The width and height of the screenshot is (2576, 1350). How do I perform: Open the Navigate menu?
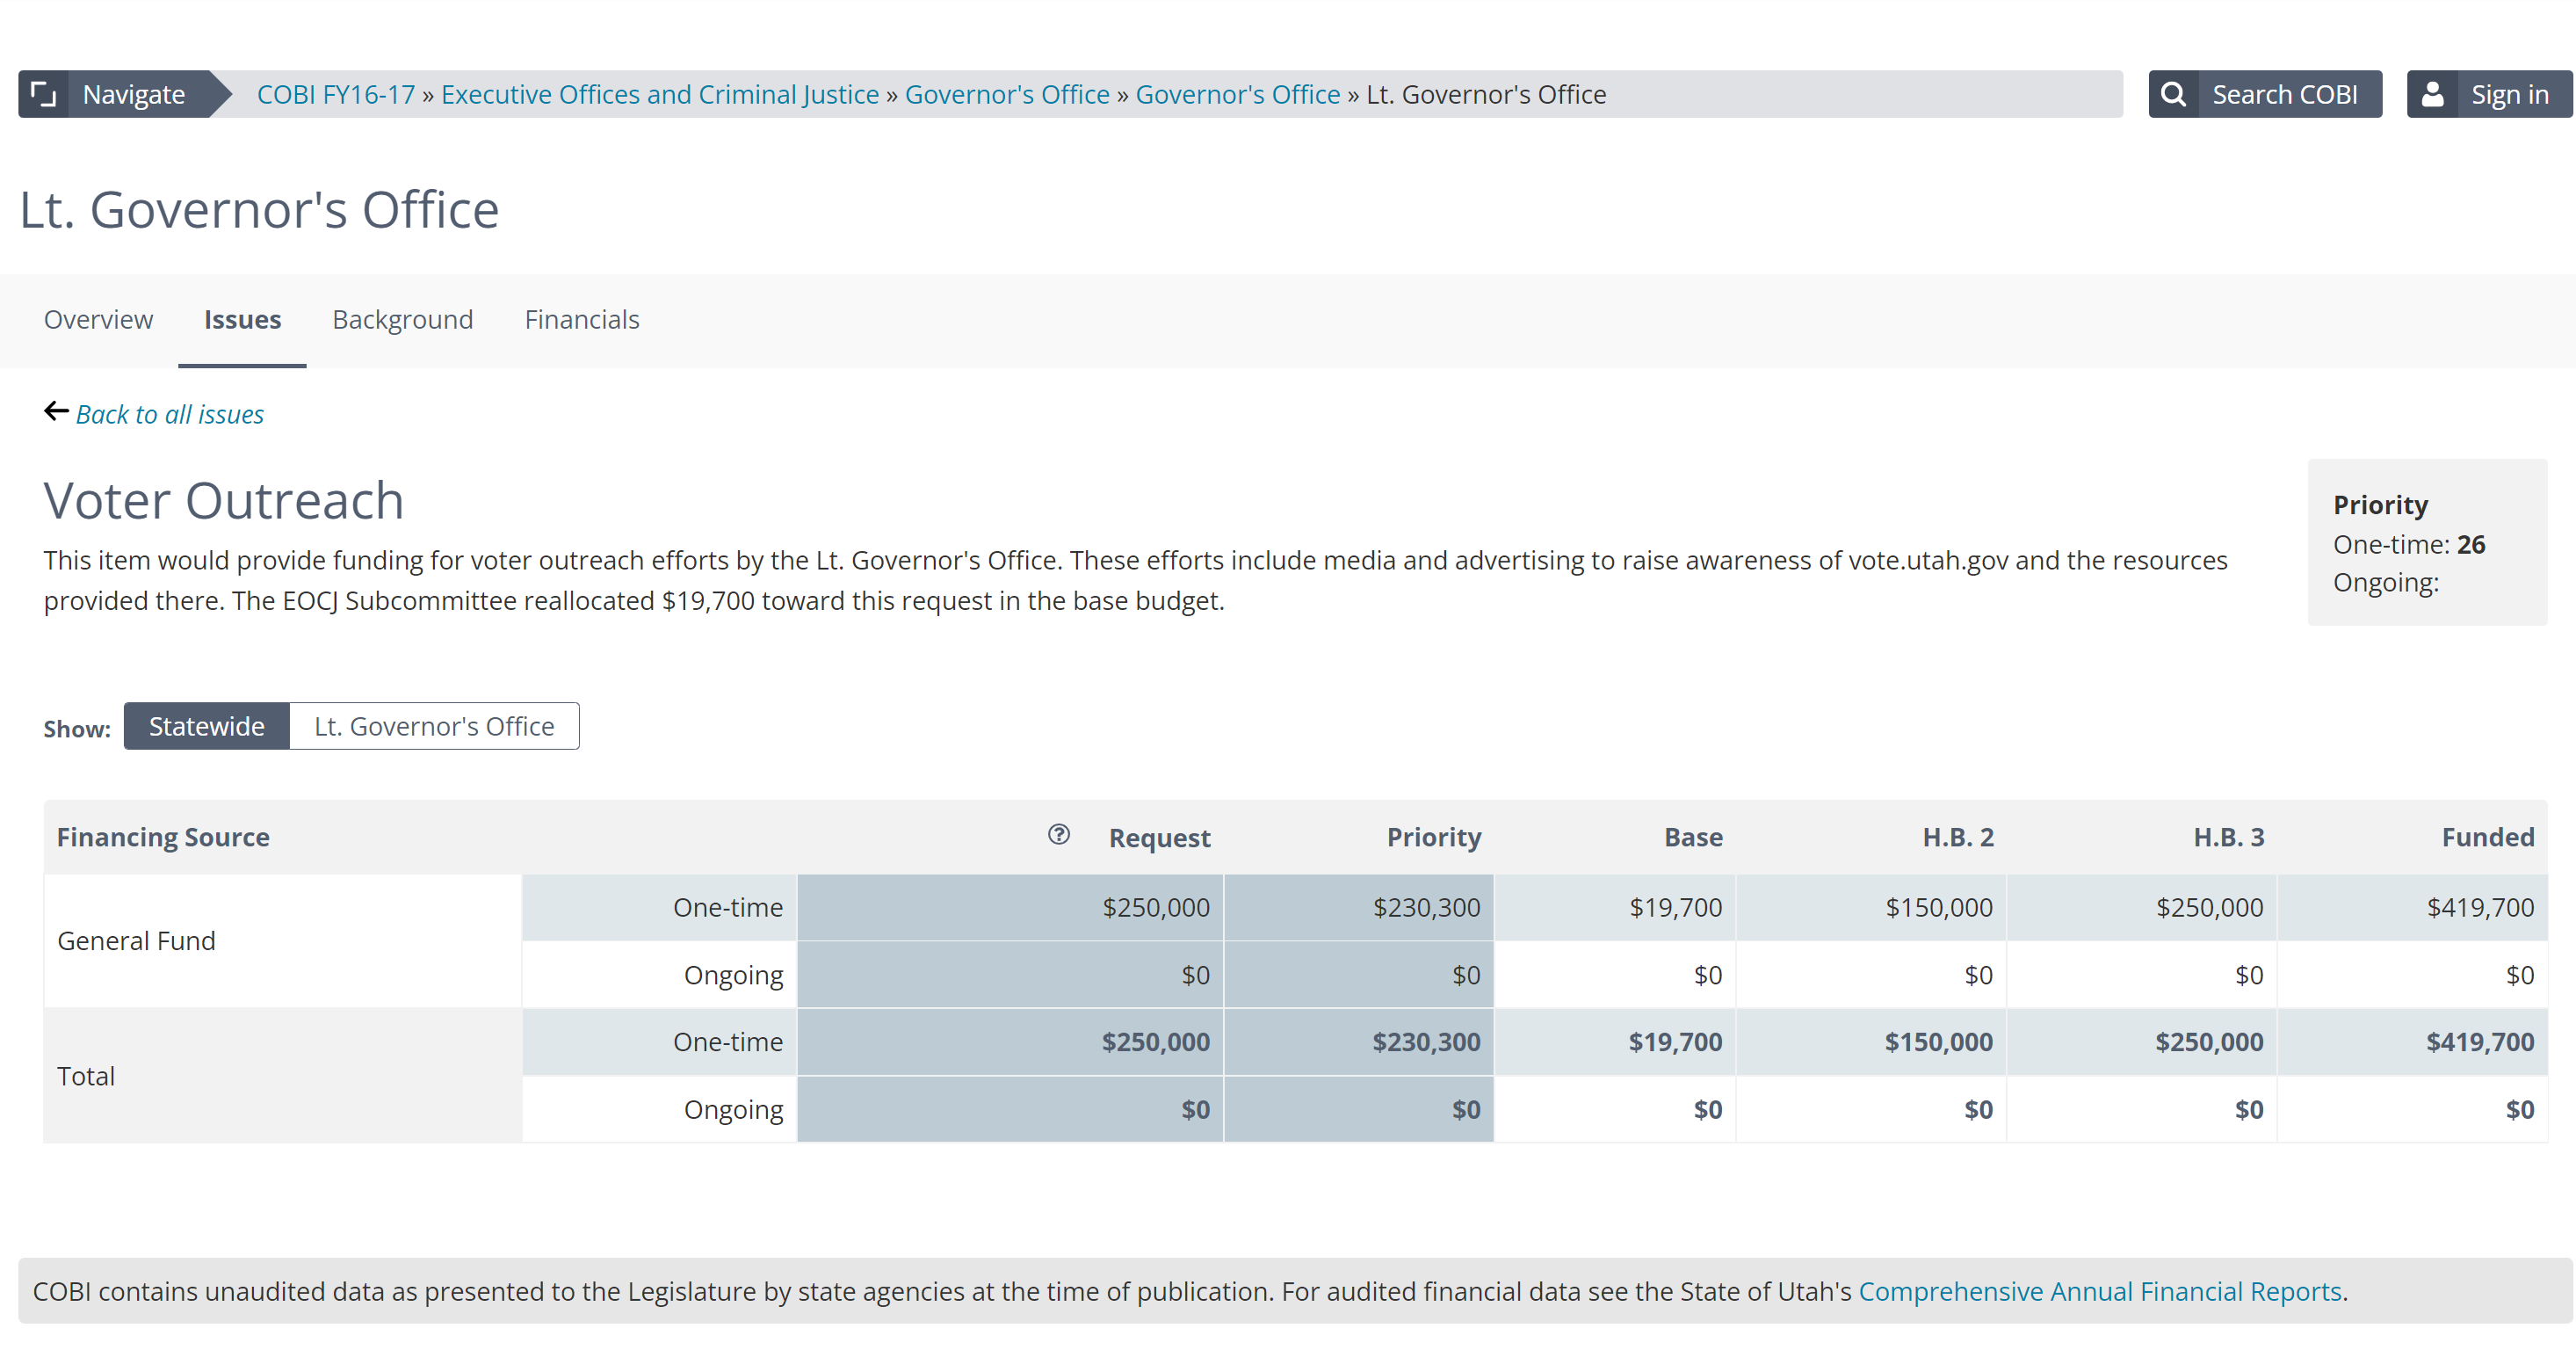134,94
